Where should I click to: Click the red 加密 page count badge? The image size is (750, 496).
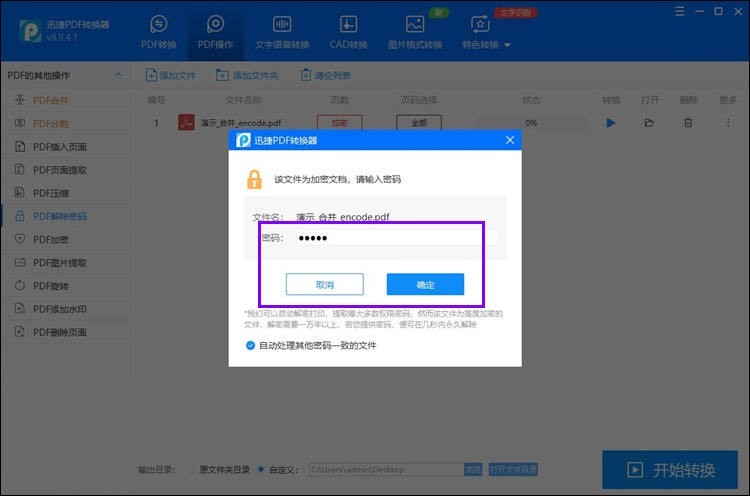pyautogui.click(x=340, y=123)
